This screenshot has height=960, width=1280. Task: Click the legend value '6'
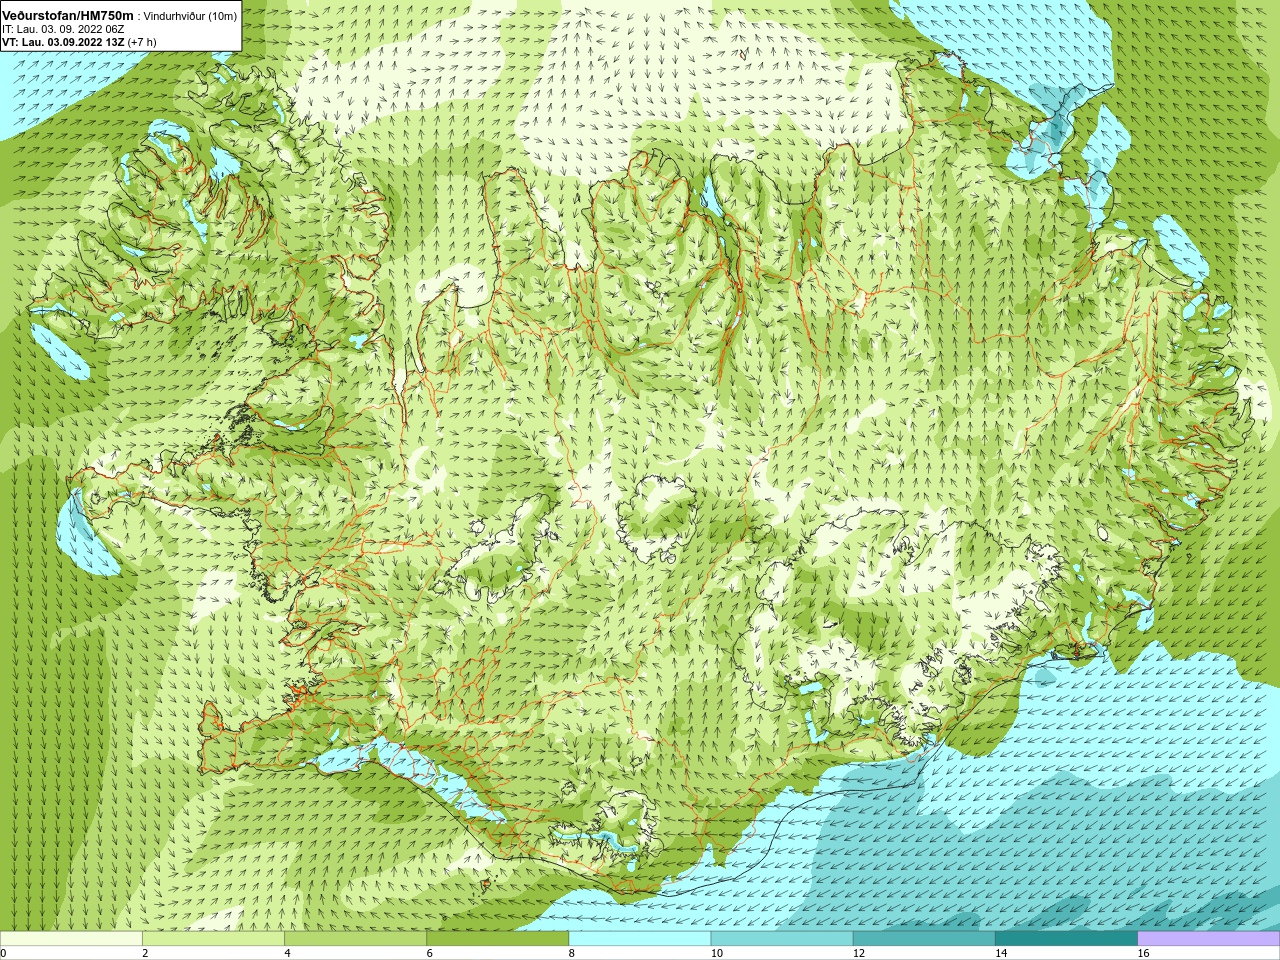(429, 953)
